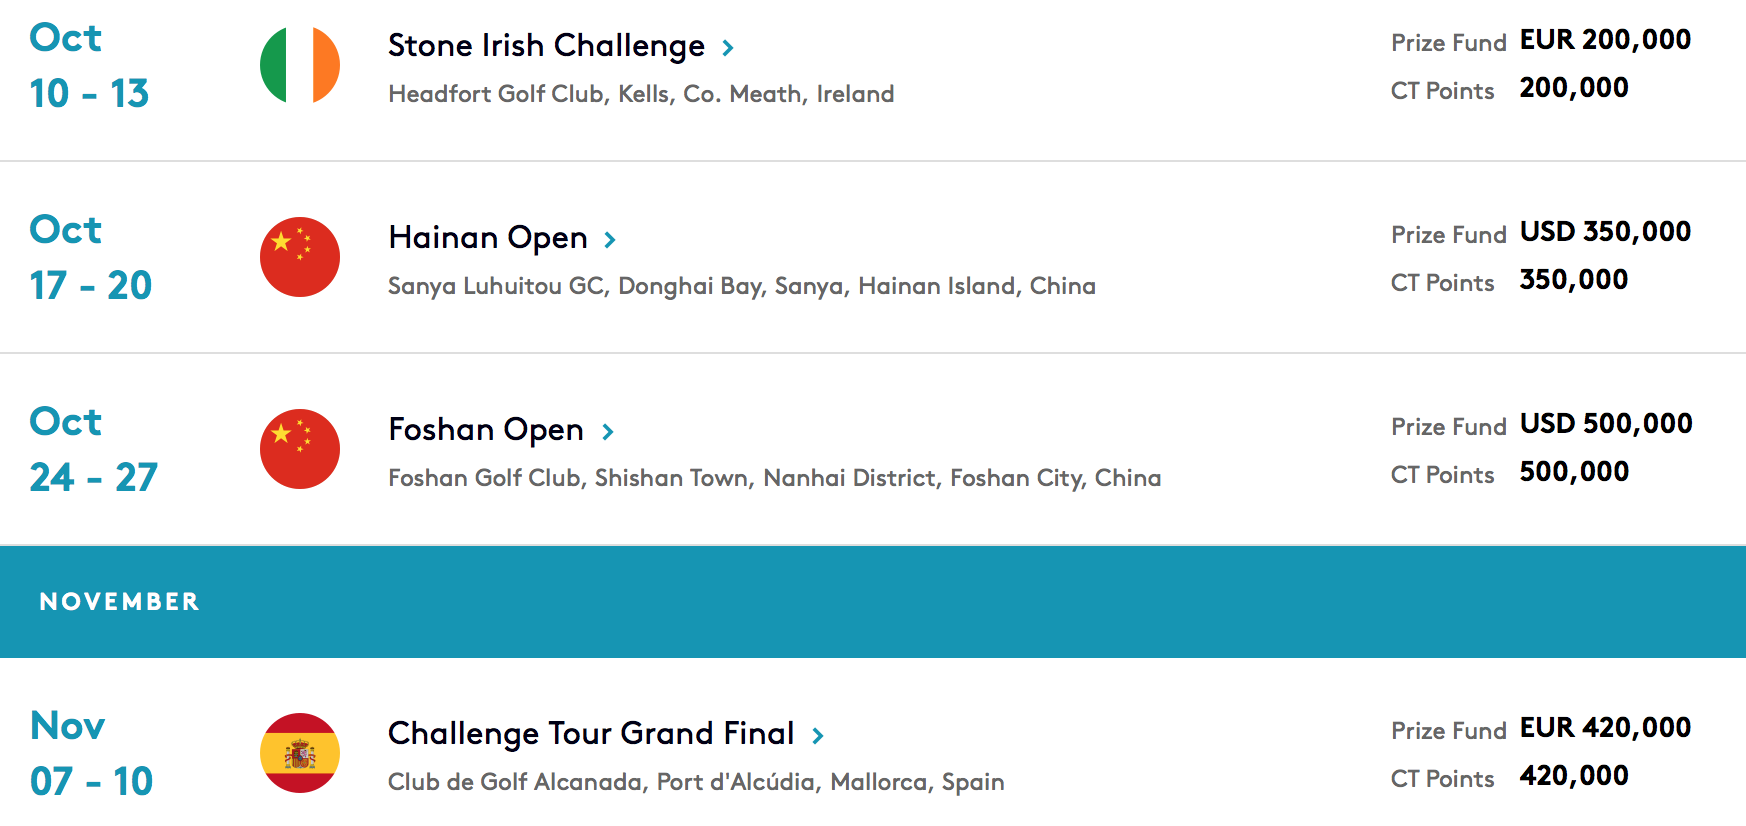Open the Hainan Open tournament link
This screenshot has height=826, width=1746.
[x=488, y=238]
